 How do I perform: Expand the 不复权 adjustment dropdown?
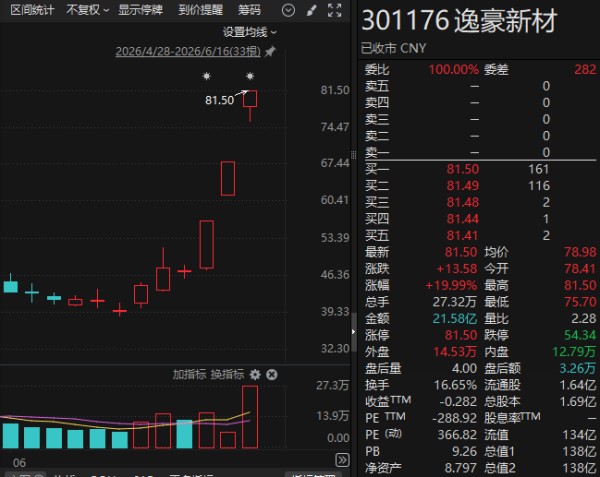click(87, 10)
